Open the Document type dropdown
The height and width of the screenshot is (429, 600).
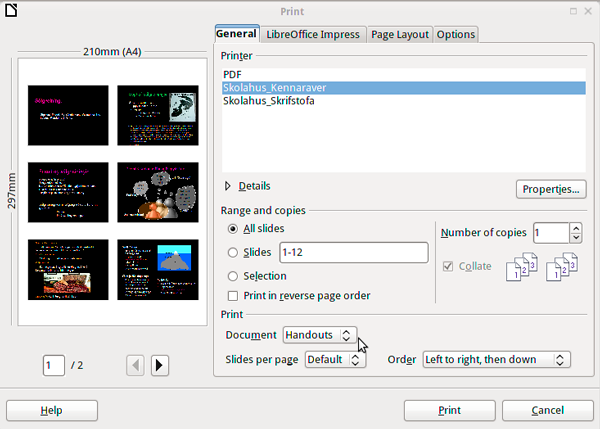pos(319,334)
